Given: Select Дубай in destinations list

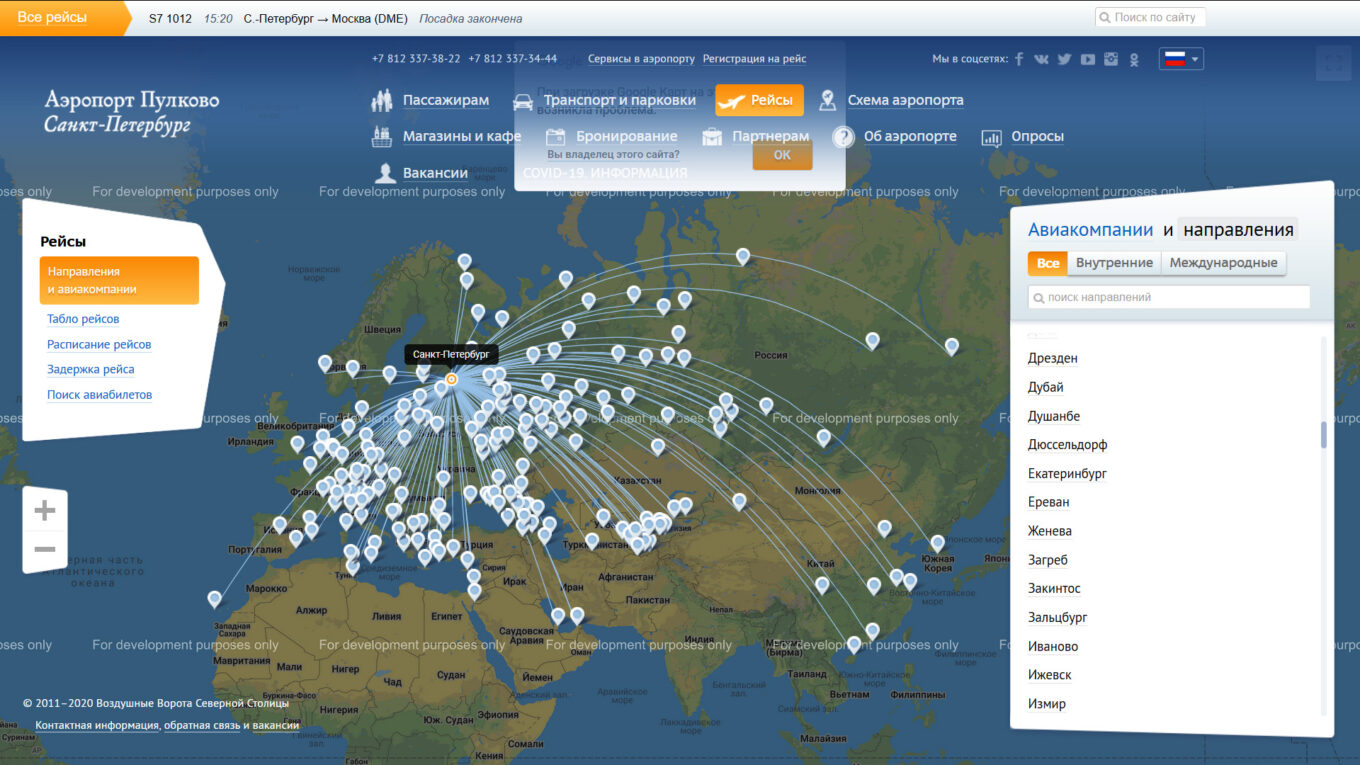Looking at the screenshot, I should coord(1045,387).
